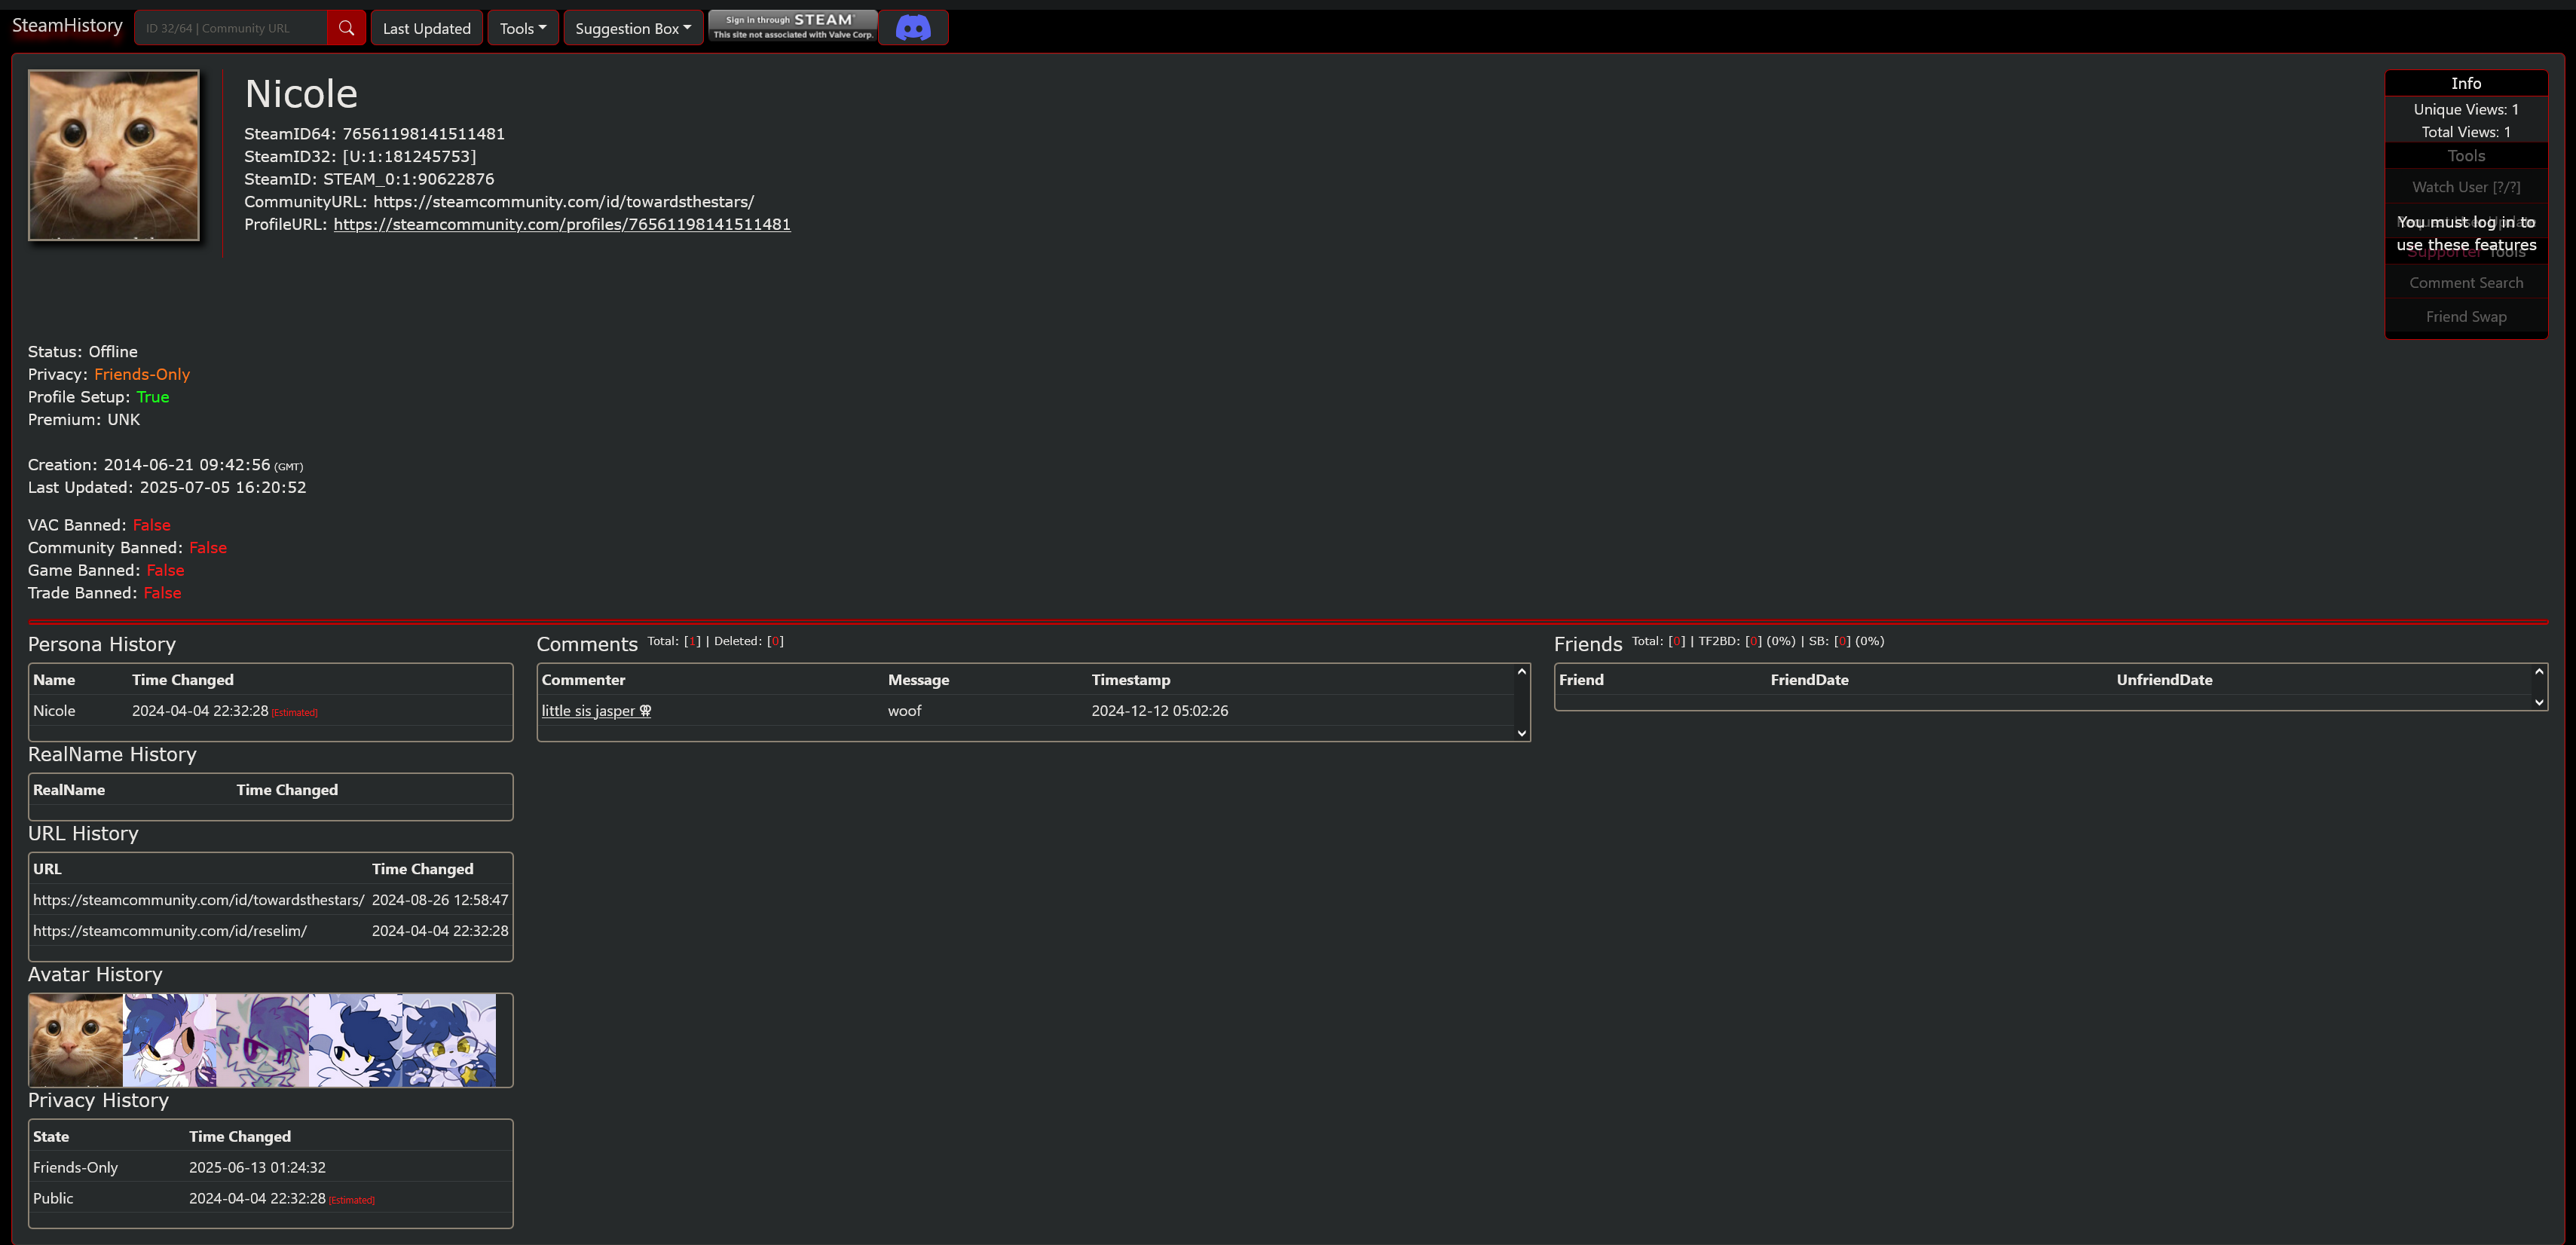Open the Discord logo link
The width and height of the screenshot is (2576, 1245).
[x=913, y=28]
